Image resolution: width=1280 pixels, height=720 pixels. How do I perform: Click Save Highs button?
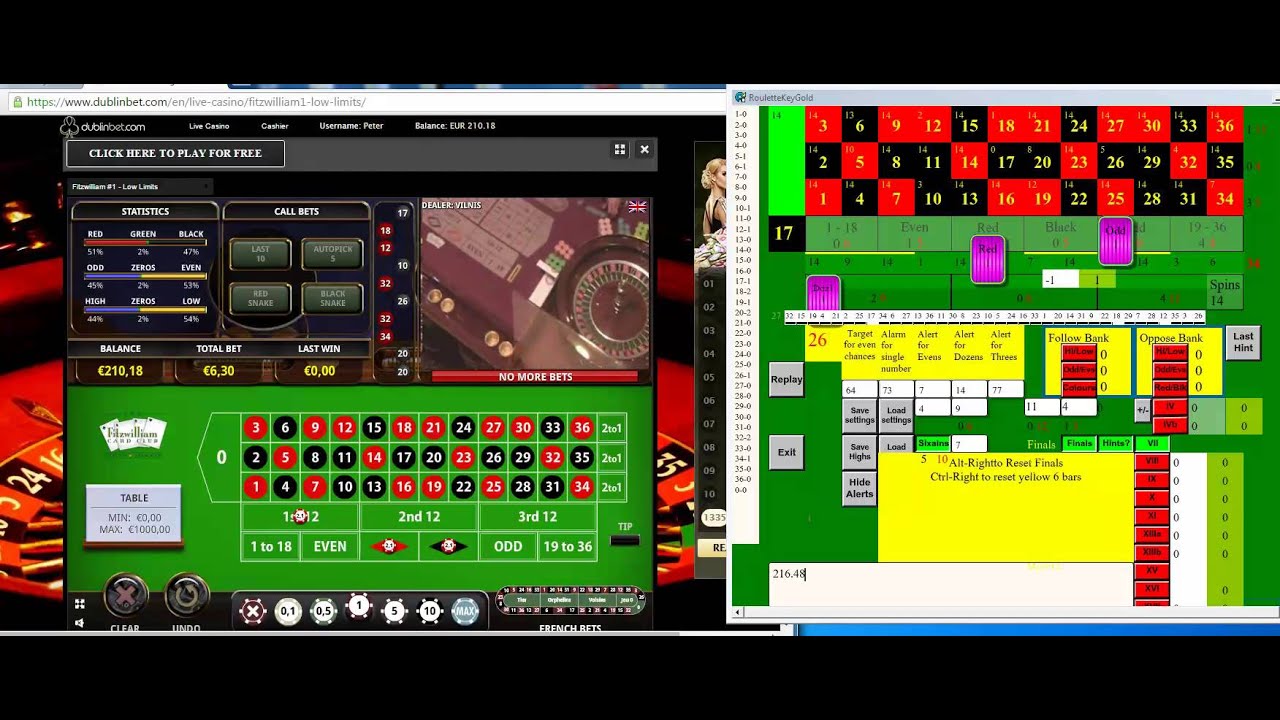860,452
